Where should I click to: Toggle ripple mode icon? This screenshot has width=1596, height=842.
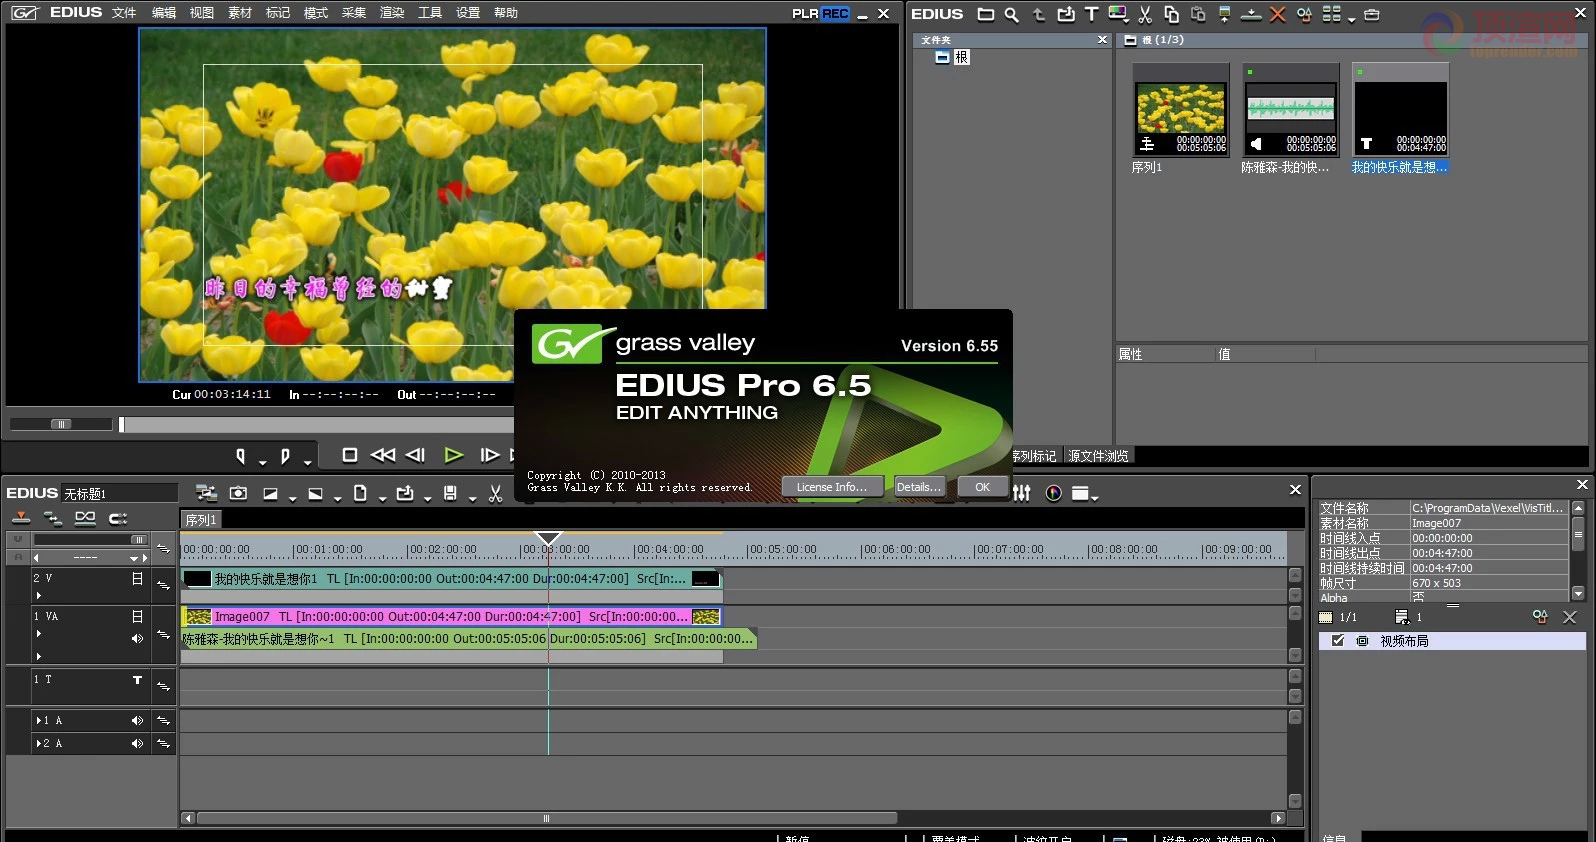coord(53,518)
